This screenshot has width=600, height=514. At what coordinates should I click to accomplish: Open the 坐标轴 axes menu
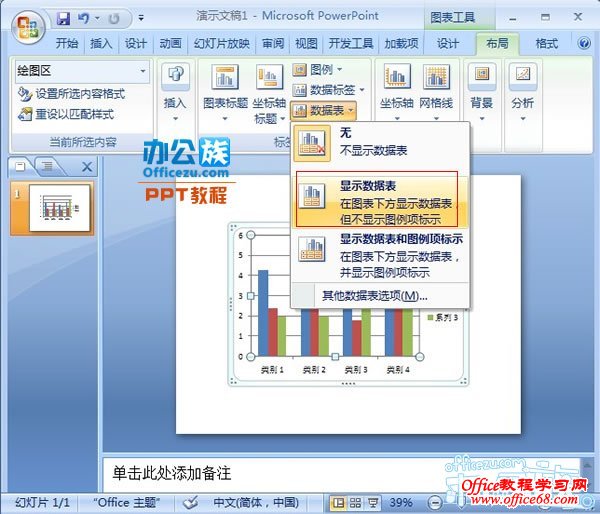pyautogui.click(x=397, y=92)
